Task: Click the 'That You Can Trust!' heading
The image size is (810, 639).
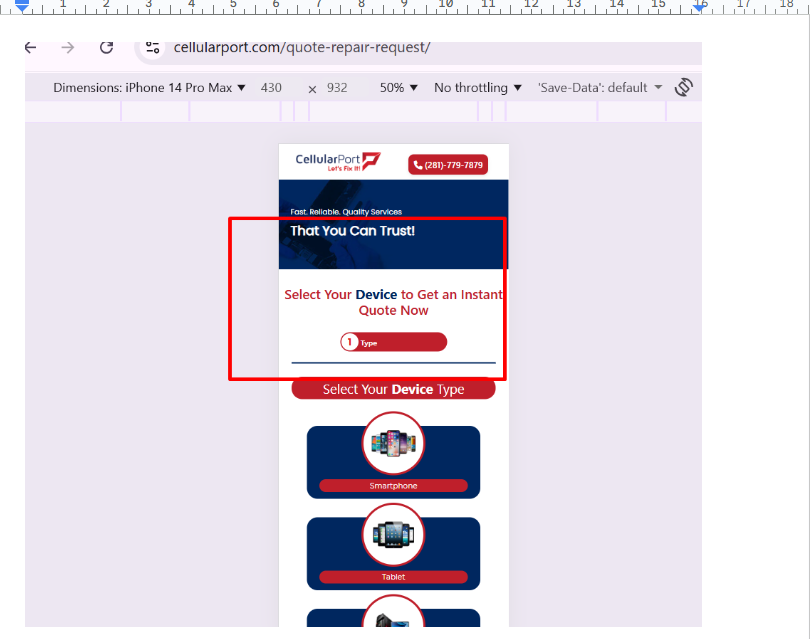Action: point(352,231)
